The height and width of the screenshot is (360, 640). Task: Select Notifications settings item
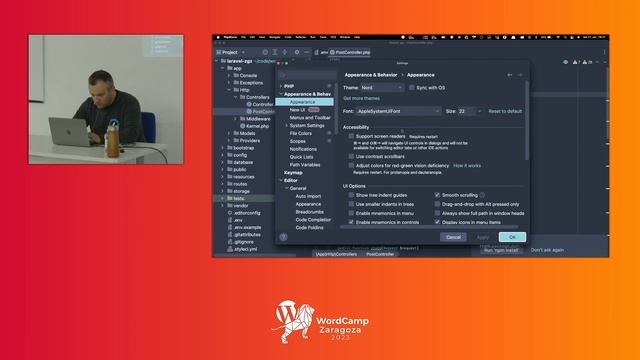click(x=303, y=149)
